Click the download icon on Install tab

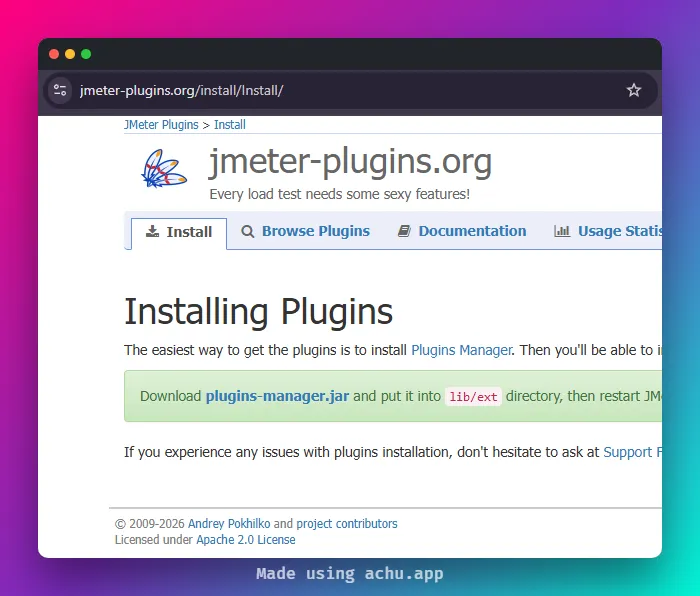pyautogui.click(x=152, y=231)
